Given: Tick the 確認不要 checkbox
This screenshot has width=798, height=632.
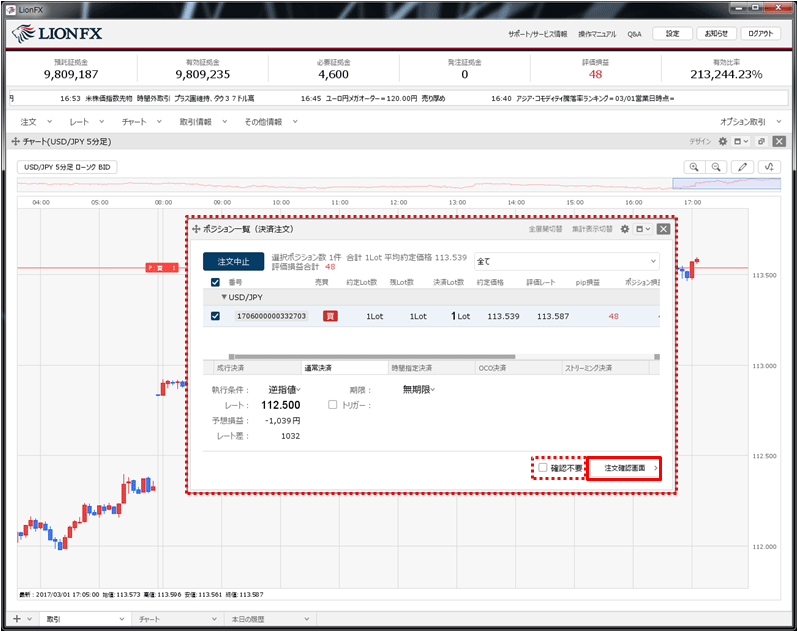Looking at the screenshot, I should [x=543, y=468].
